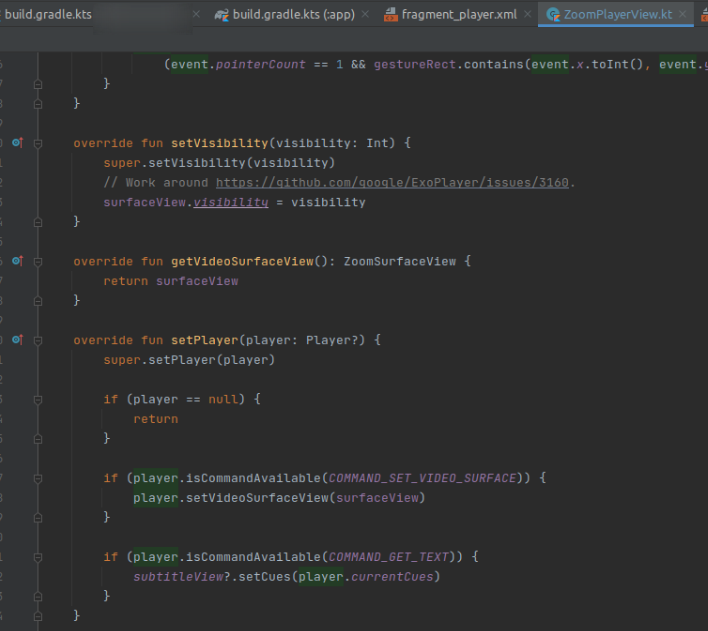This screenshot has height=631, width=708.
Task: Close the ZoomPlayerView.kt tab
Action: coord(683,14)
